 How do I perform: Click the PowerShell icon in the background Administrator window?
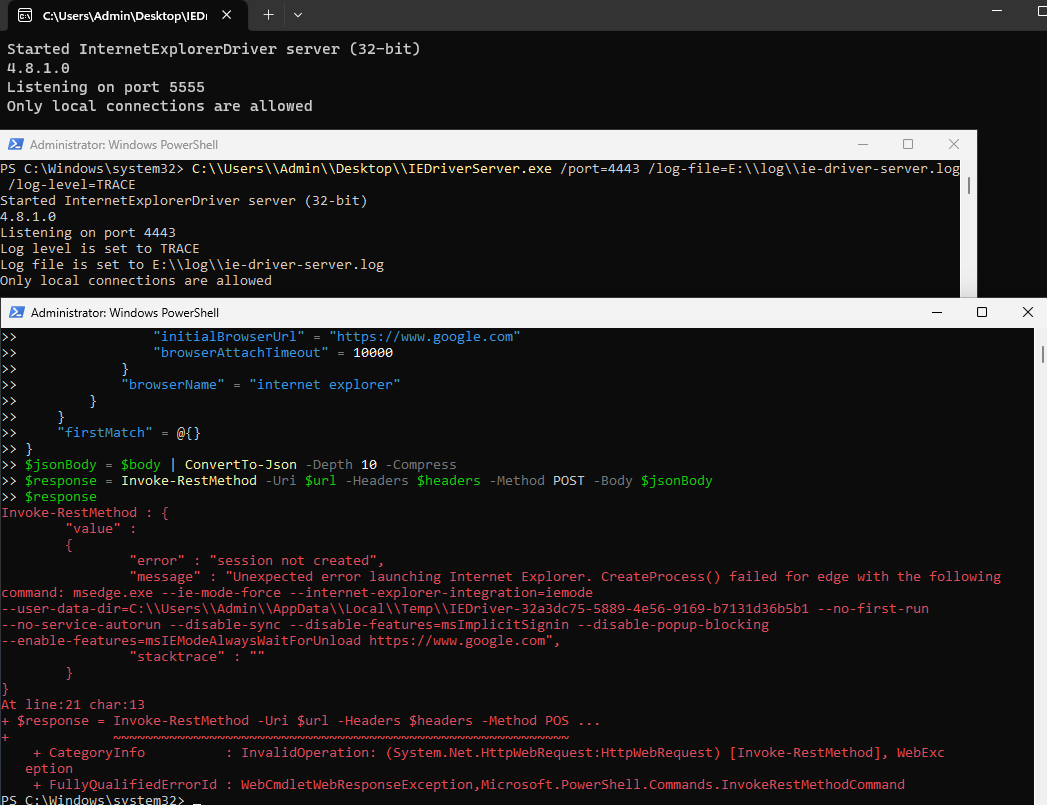tap(15, 144)
